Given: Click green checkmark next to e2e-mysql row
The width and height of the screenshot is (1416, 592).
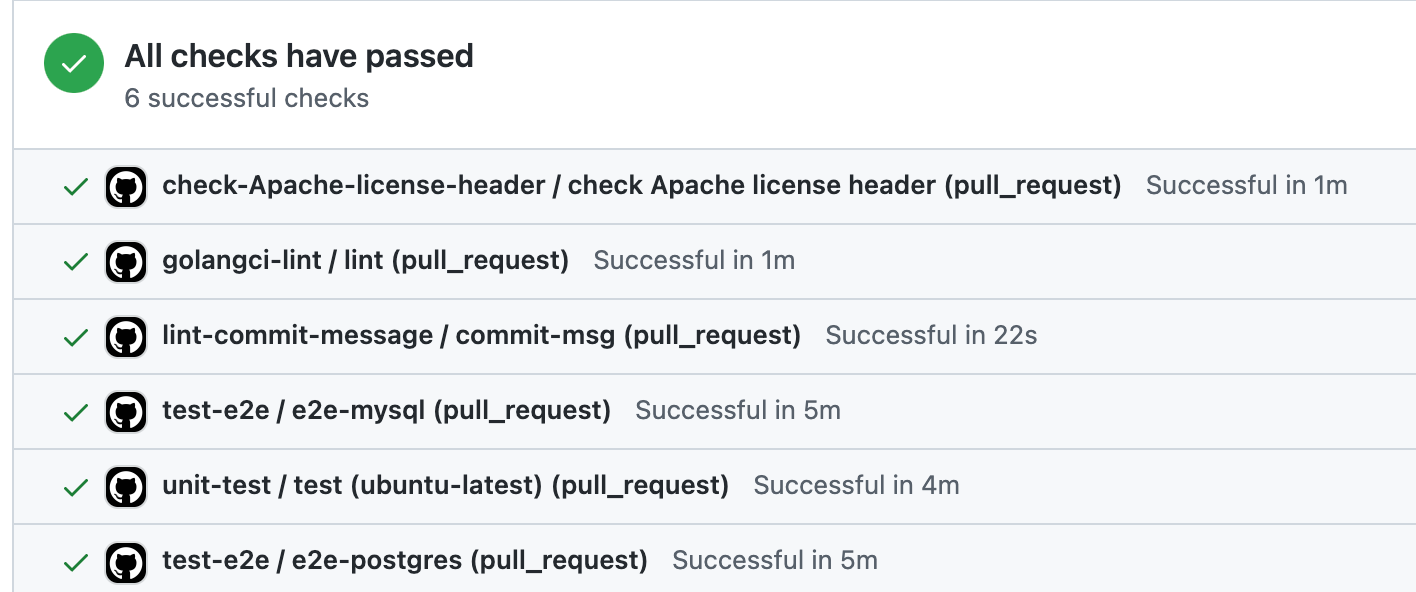Looking at the screenshot, I should (x=76, y=412).
